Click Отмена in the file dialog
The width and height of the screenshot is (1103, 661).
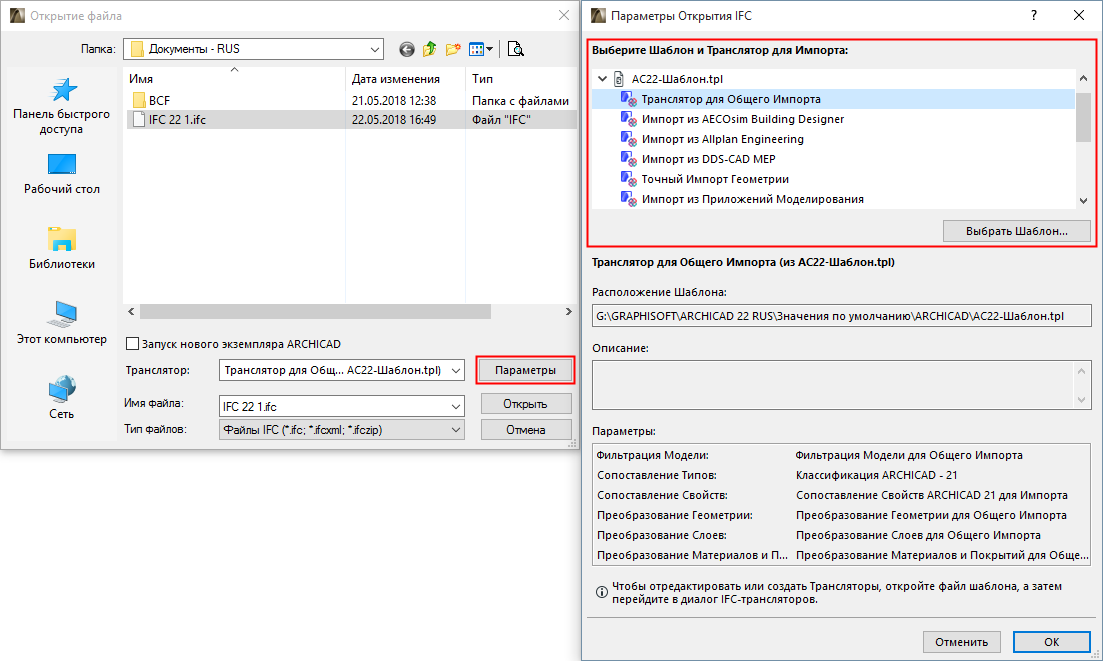click(525, 430)
